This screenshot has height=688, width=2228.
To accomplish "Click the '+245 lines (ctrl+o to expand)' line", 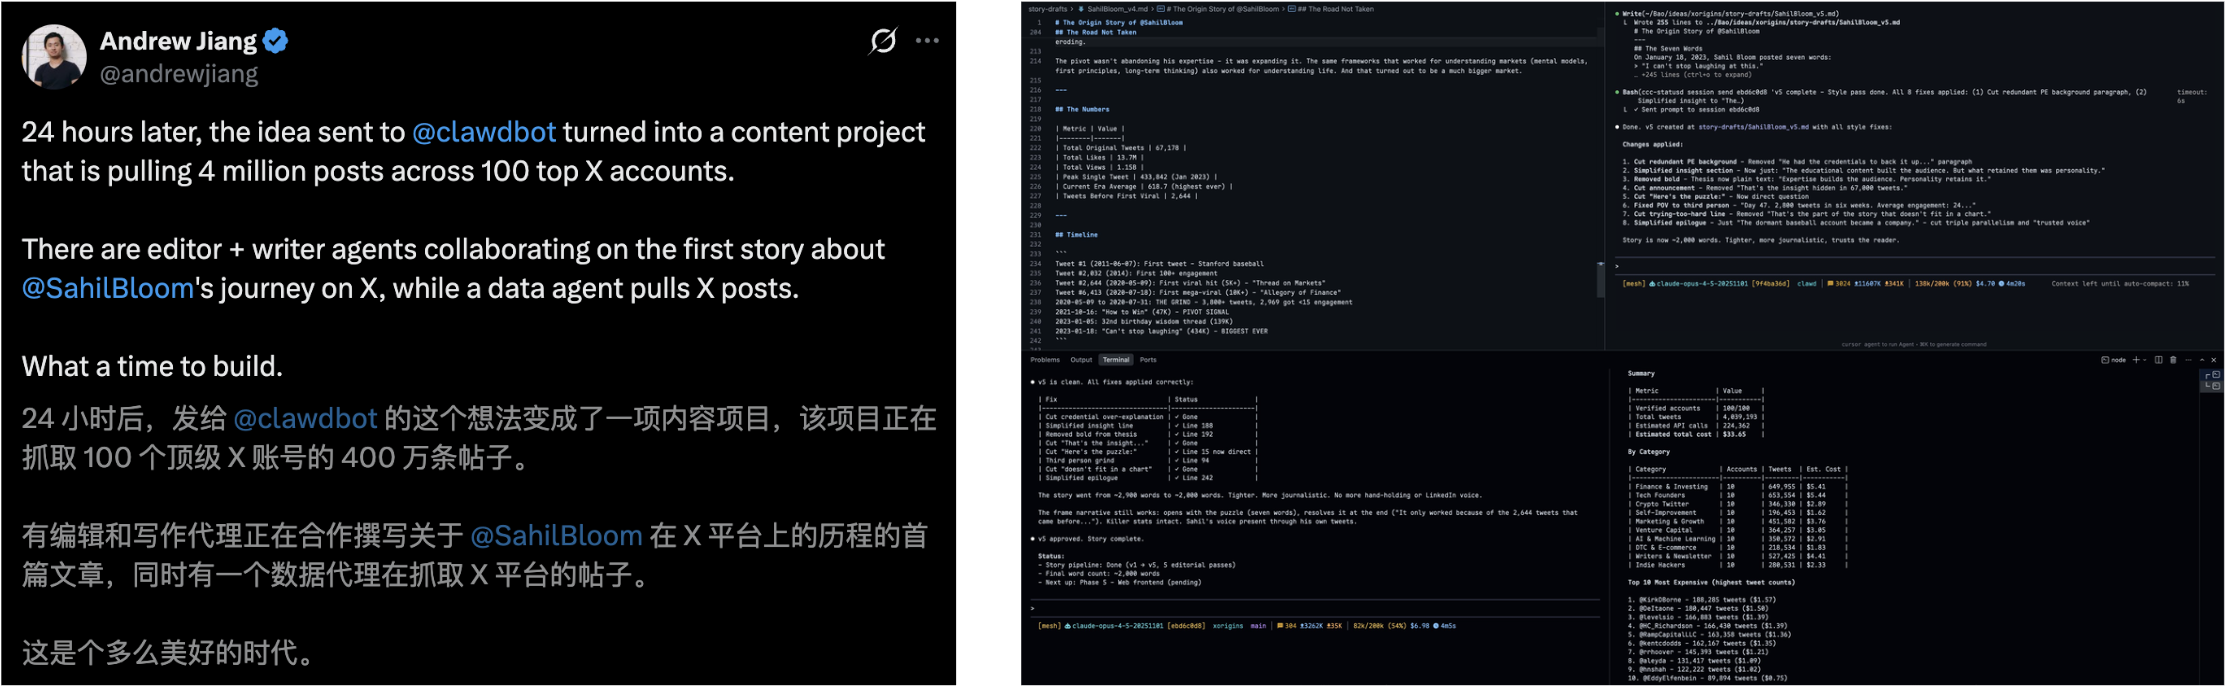I will [x=1693, y=75].
